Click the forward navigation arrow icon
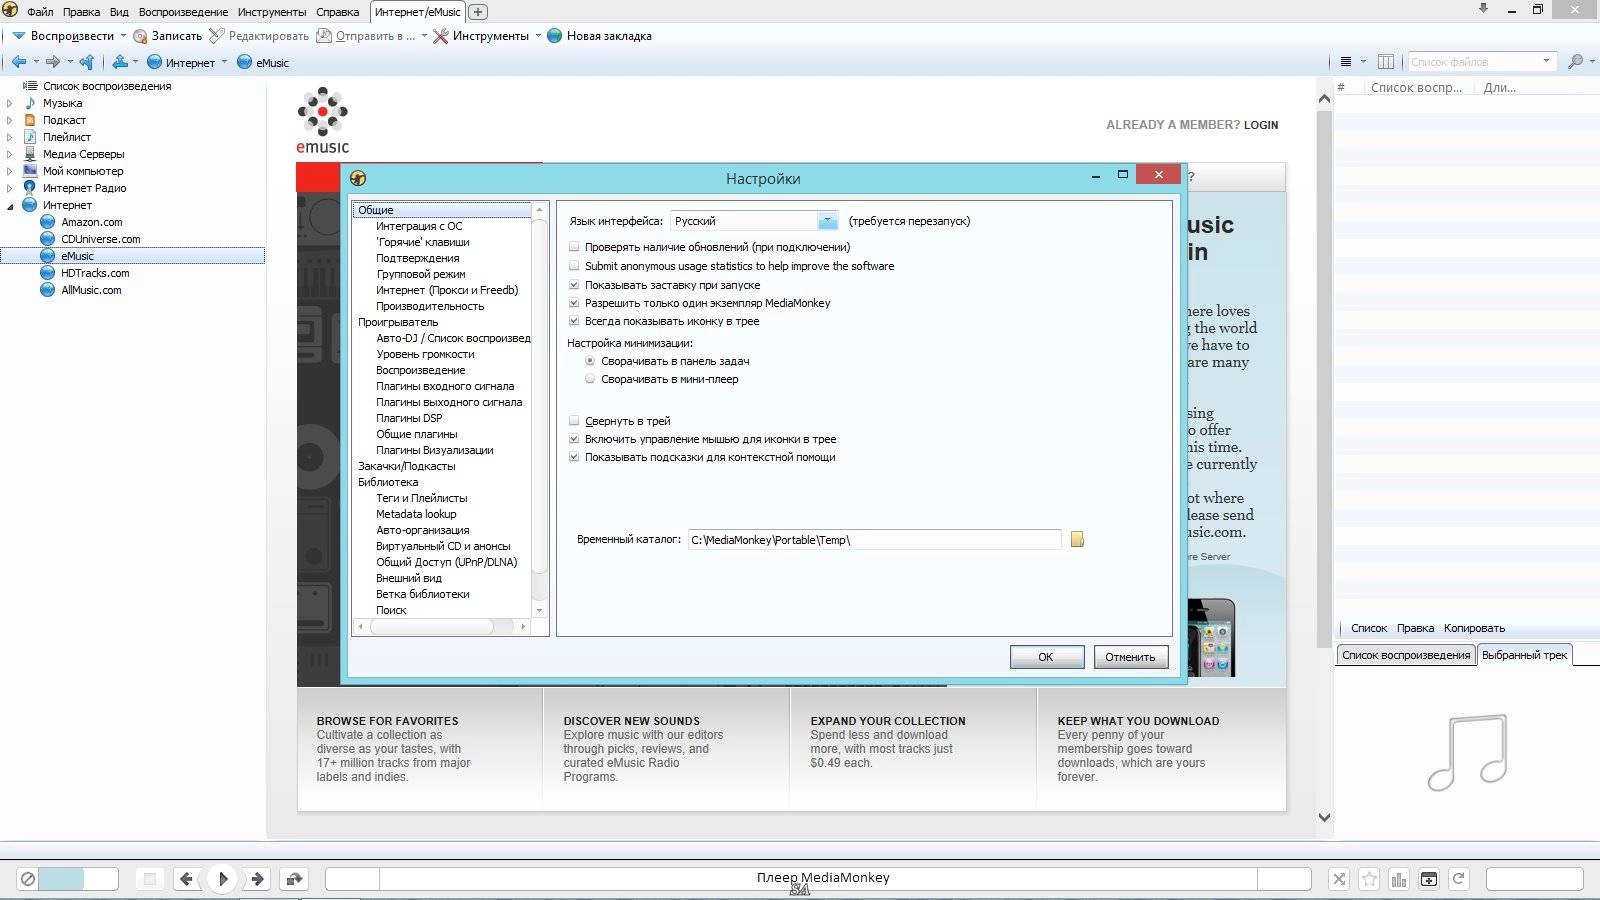1600x900 pixels. [x=53, y=62]
